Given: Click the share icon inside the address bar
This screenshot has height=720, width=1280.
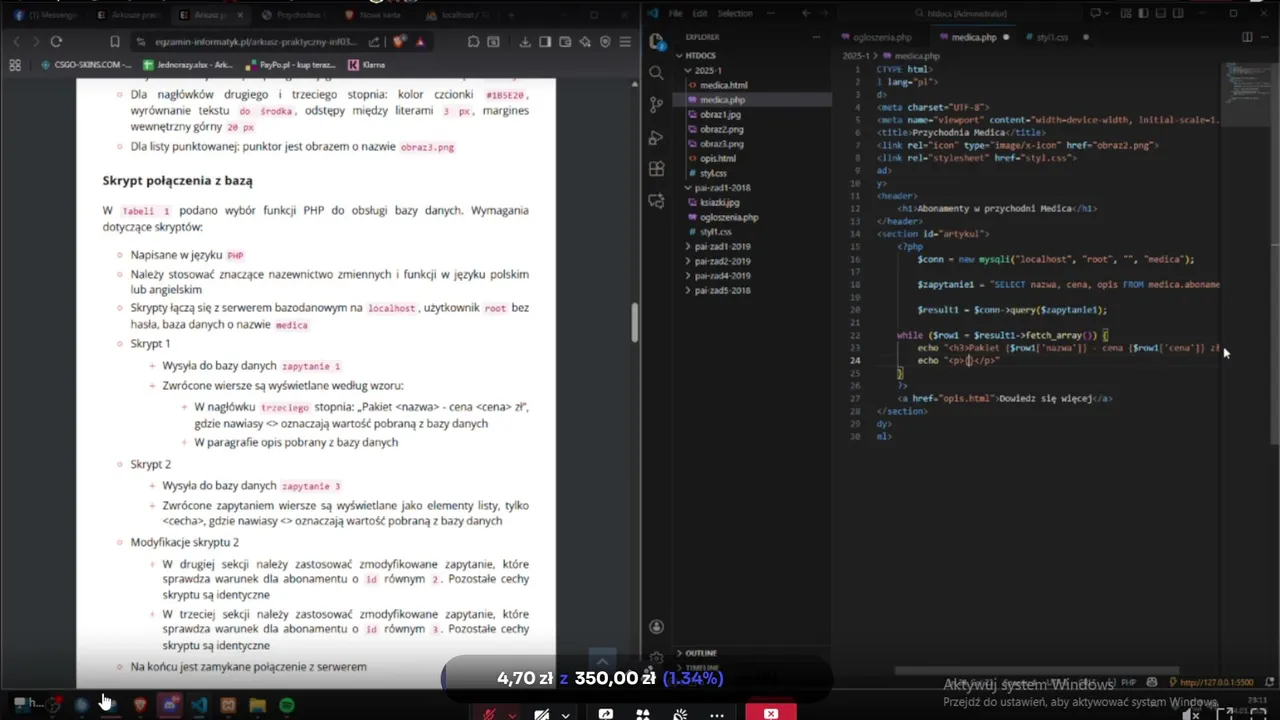Looking at the screenshot, I should [x=374, y=42].
